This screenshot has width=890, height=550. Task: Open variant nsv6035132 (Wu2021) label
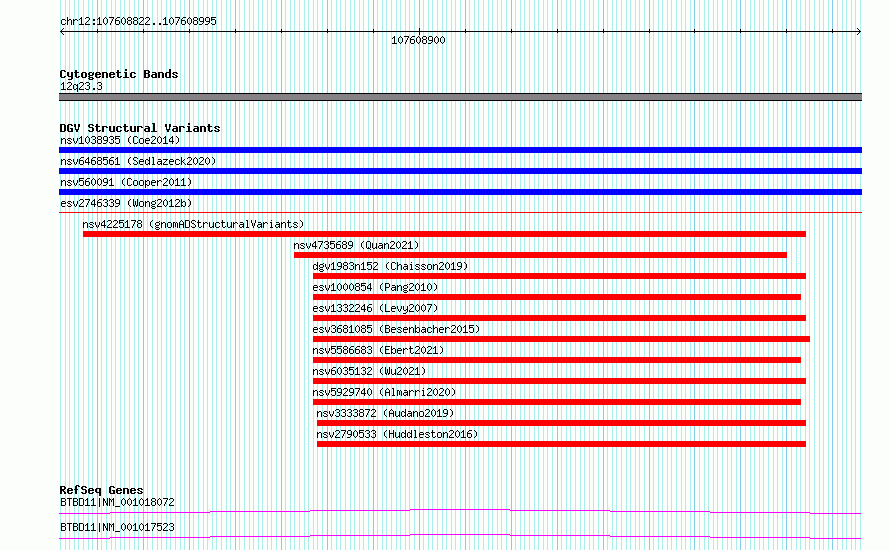tap(369, 371)
